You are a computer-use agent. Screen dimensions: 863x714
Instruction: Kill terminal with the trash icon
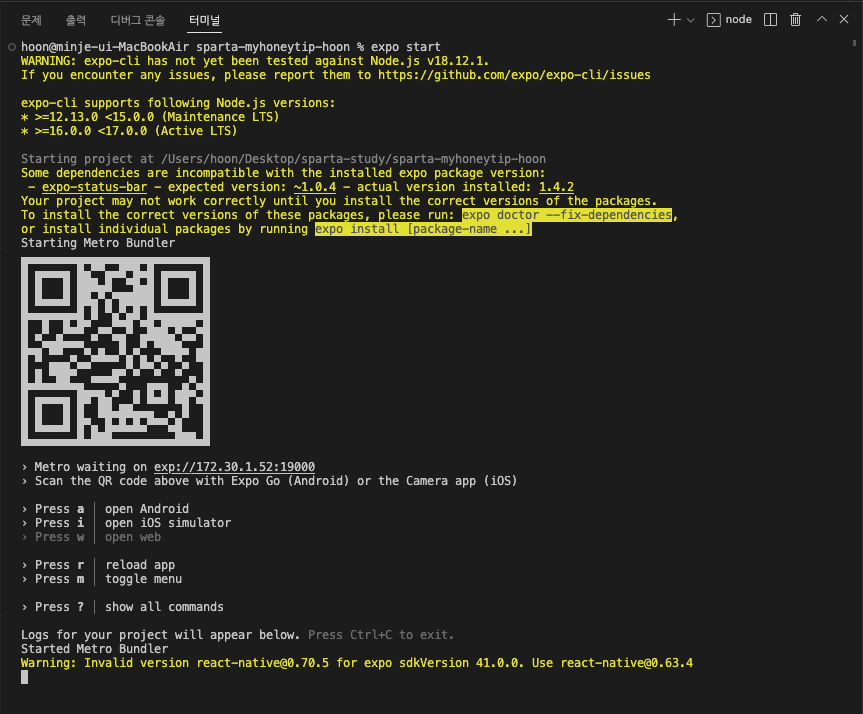(795, 20)
